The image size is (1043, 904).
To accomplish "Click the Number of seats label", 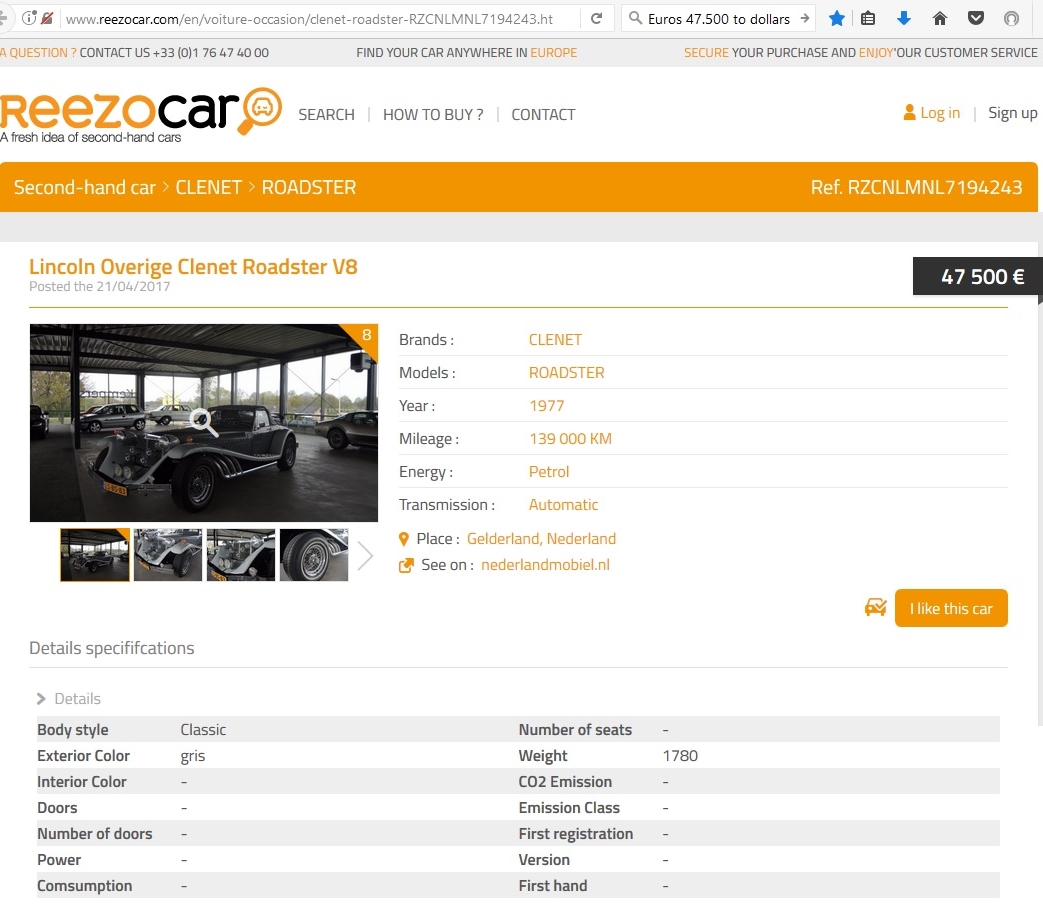I will pyautogui.click(x=575, y=730).
